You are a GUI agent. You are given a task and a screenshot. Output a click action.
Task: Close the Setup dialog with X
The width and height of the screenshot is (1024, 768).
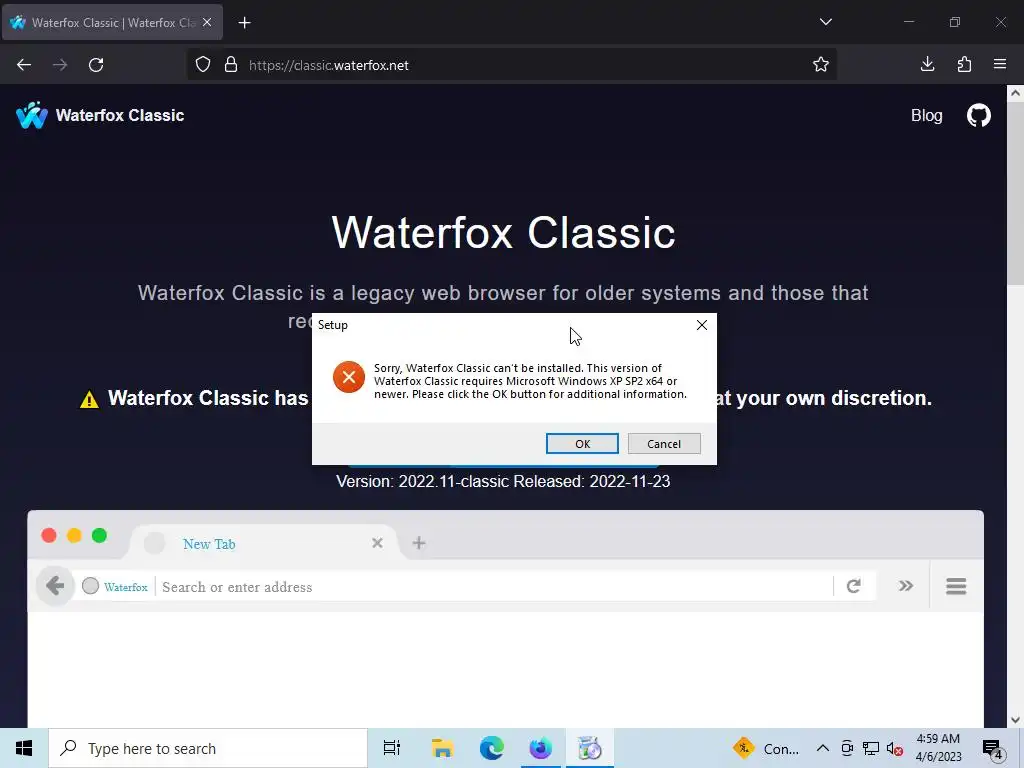tap(701, 325)
